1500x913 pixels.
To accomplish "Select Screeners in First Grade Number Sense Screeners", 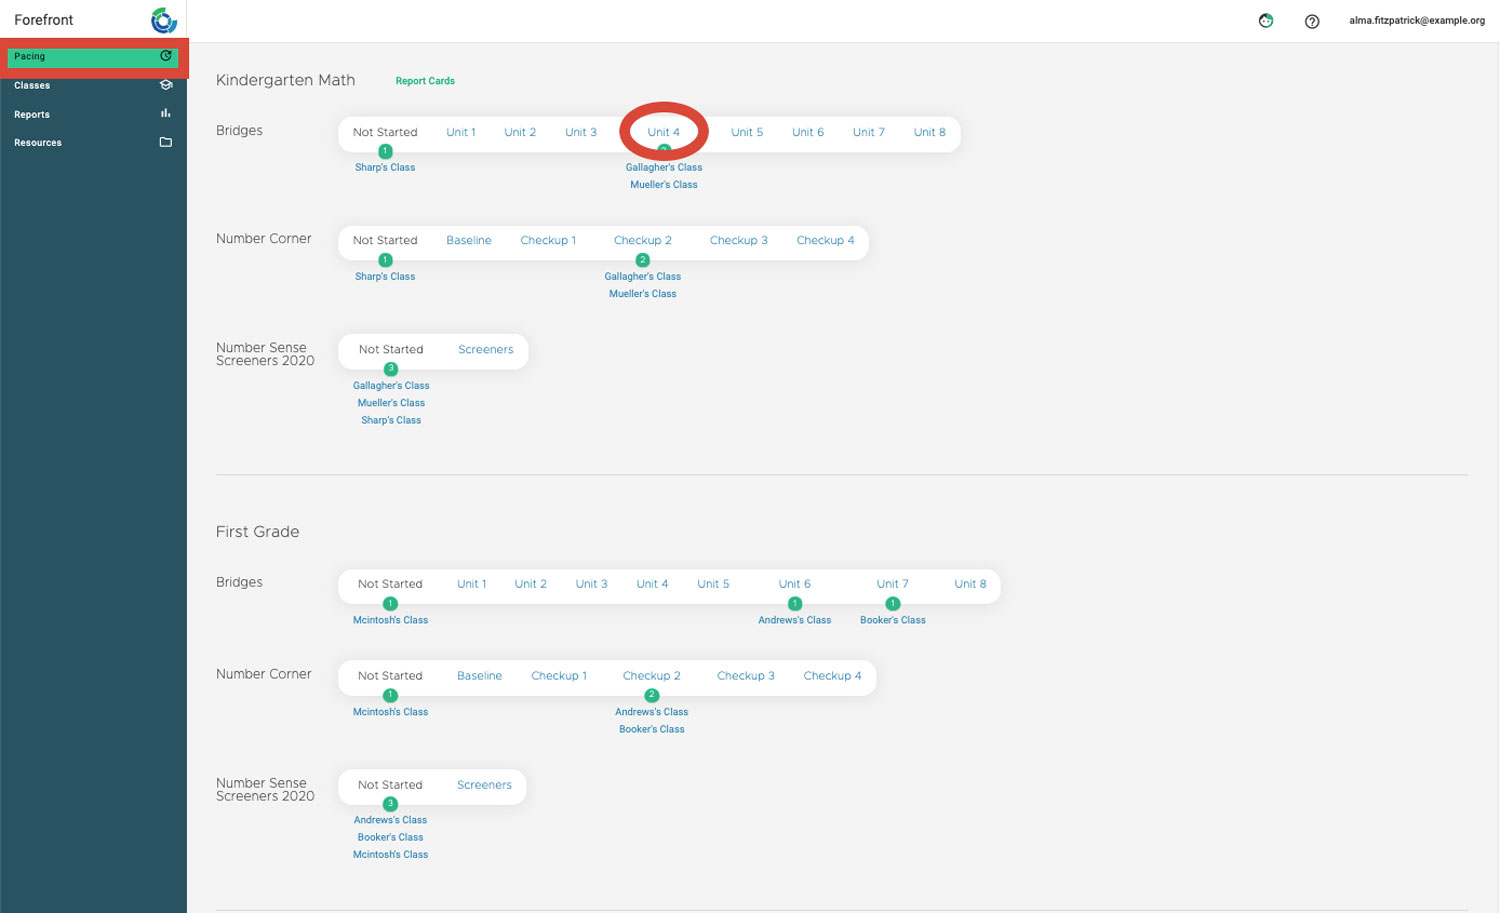I will tap(485, 785).
